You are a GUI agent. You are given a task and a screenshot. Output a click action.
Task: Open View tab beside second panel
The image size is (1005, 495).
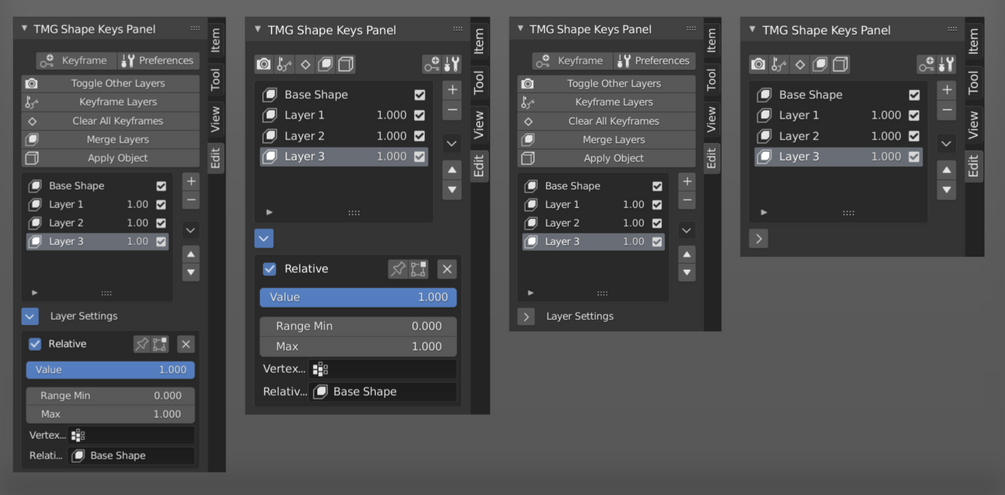tap(479, 124)
